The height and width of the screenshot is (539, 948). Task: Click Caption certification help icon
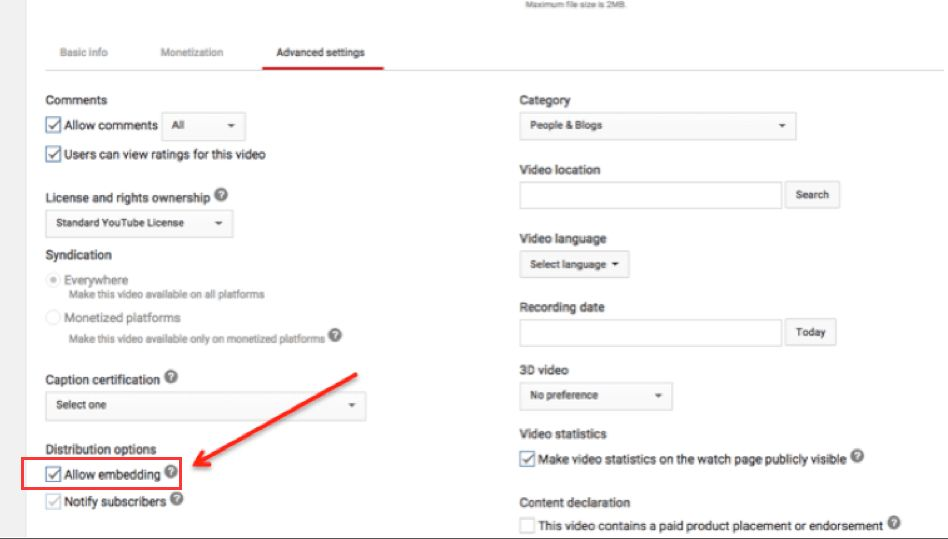(x=171, y=378)
